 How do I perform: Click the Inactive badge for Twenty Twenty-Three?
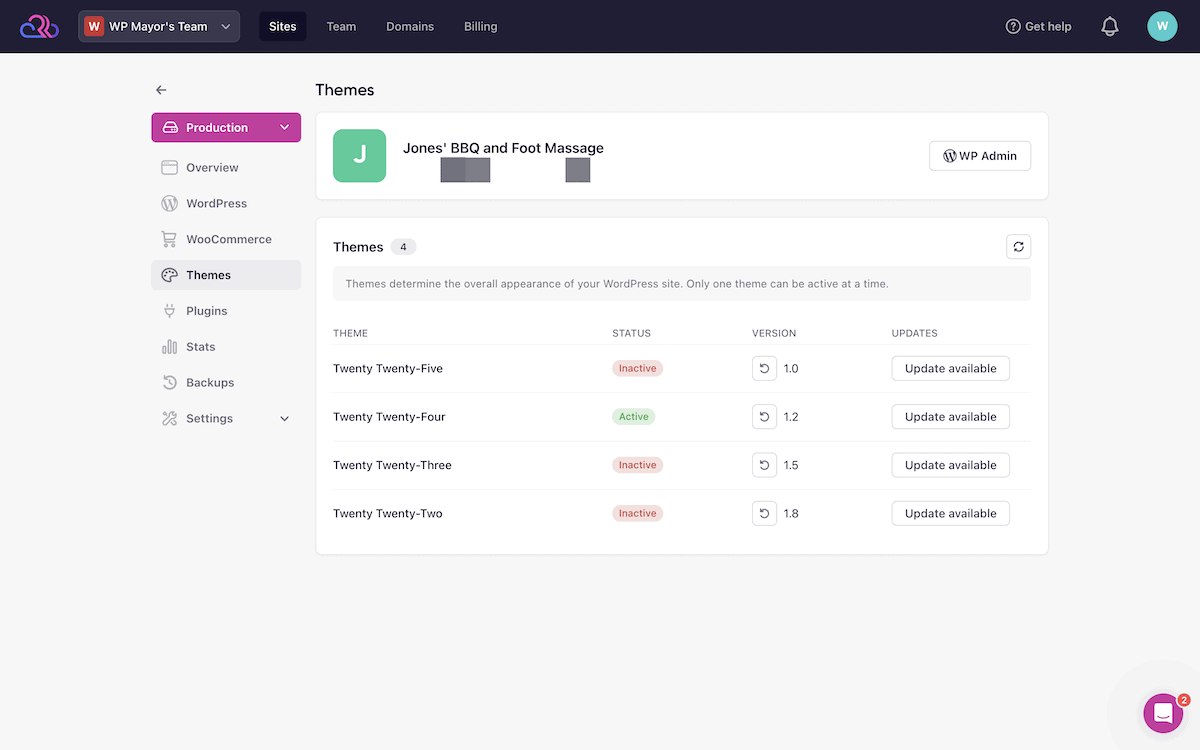638,465
